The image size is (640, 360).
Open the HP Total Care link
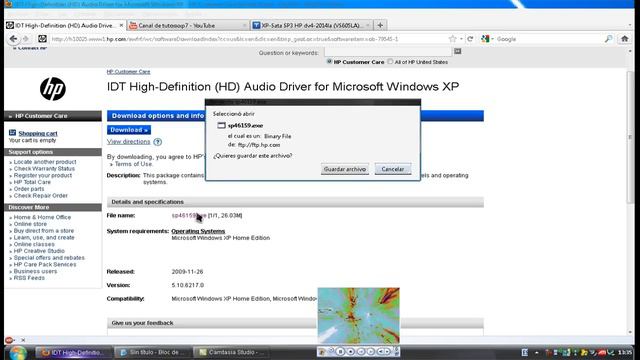click(x=32, y=182)
